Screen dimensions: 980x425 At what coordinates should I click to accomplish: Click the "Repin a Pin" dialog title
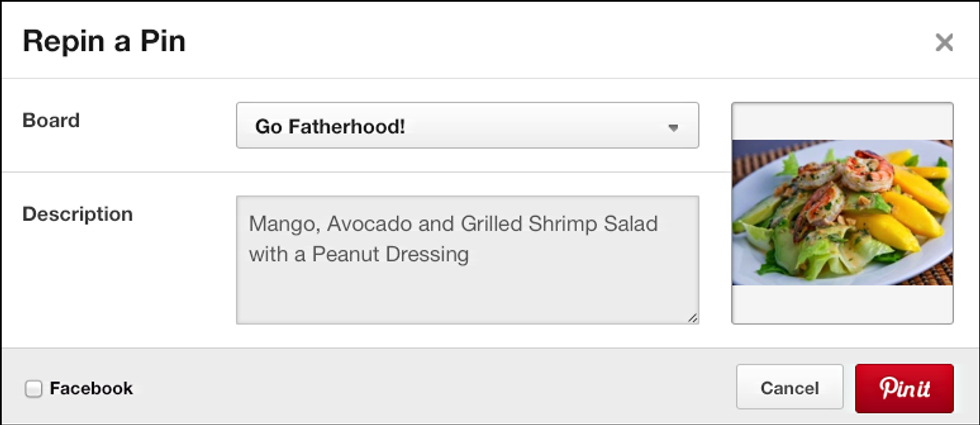(104, 42)
